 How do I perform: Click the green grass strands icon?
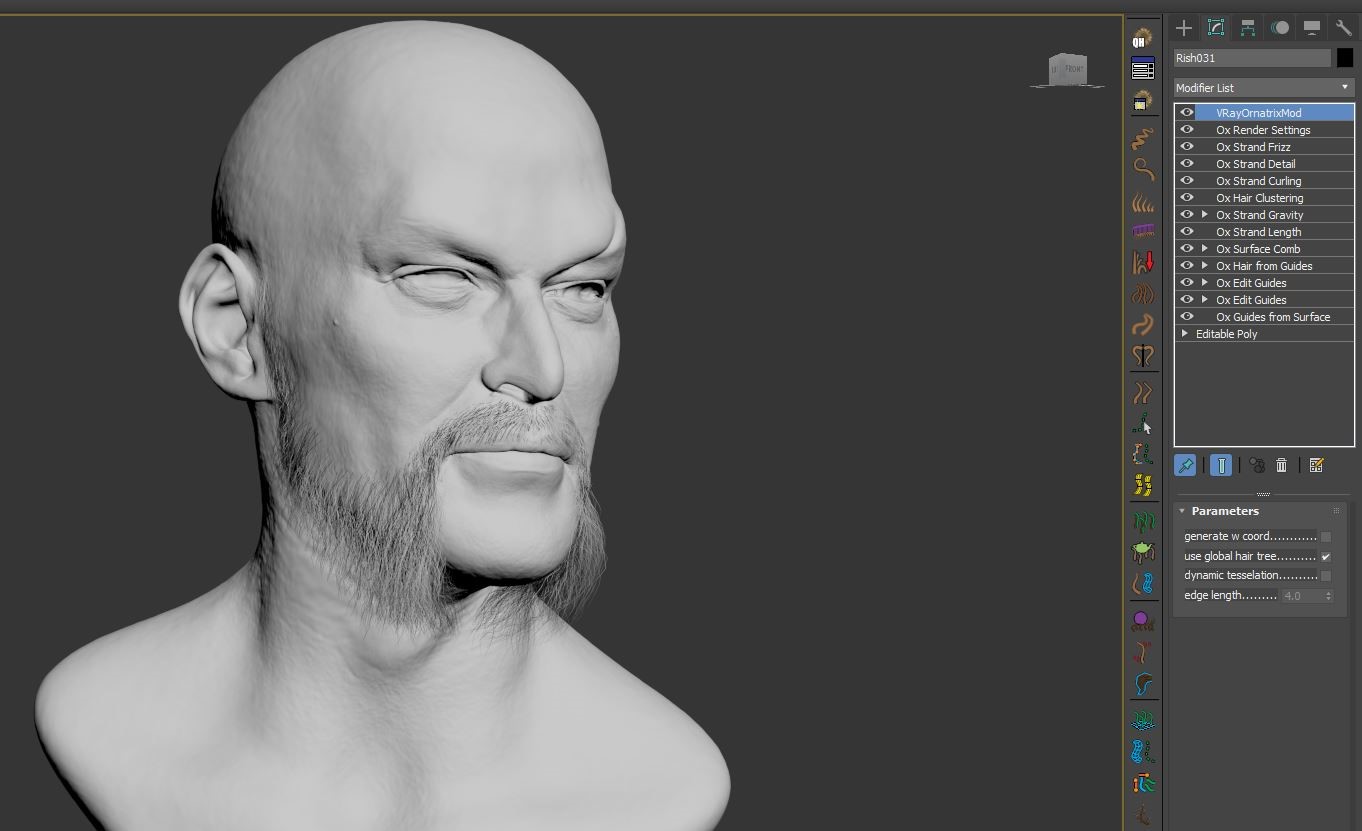pyautogui.click(x=1142, y=522)
